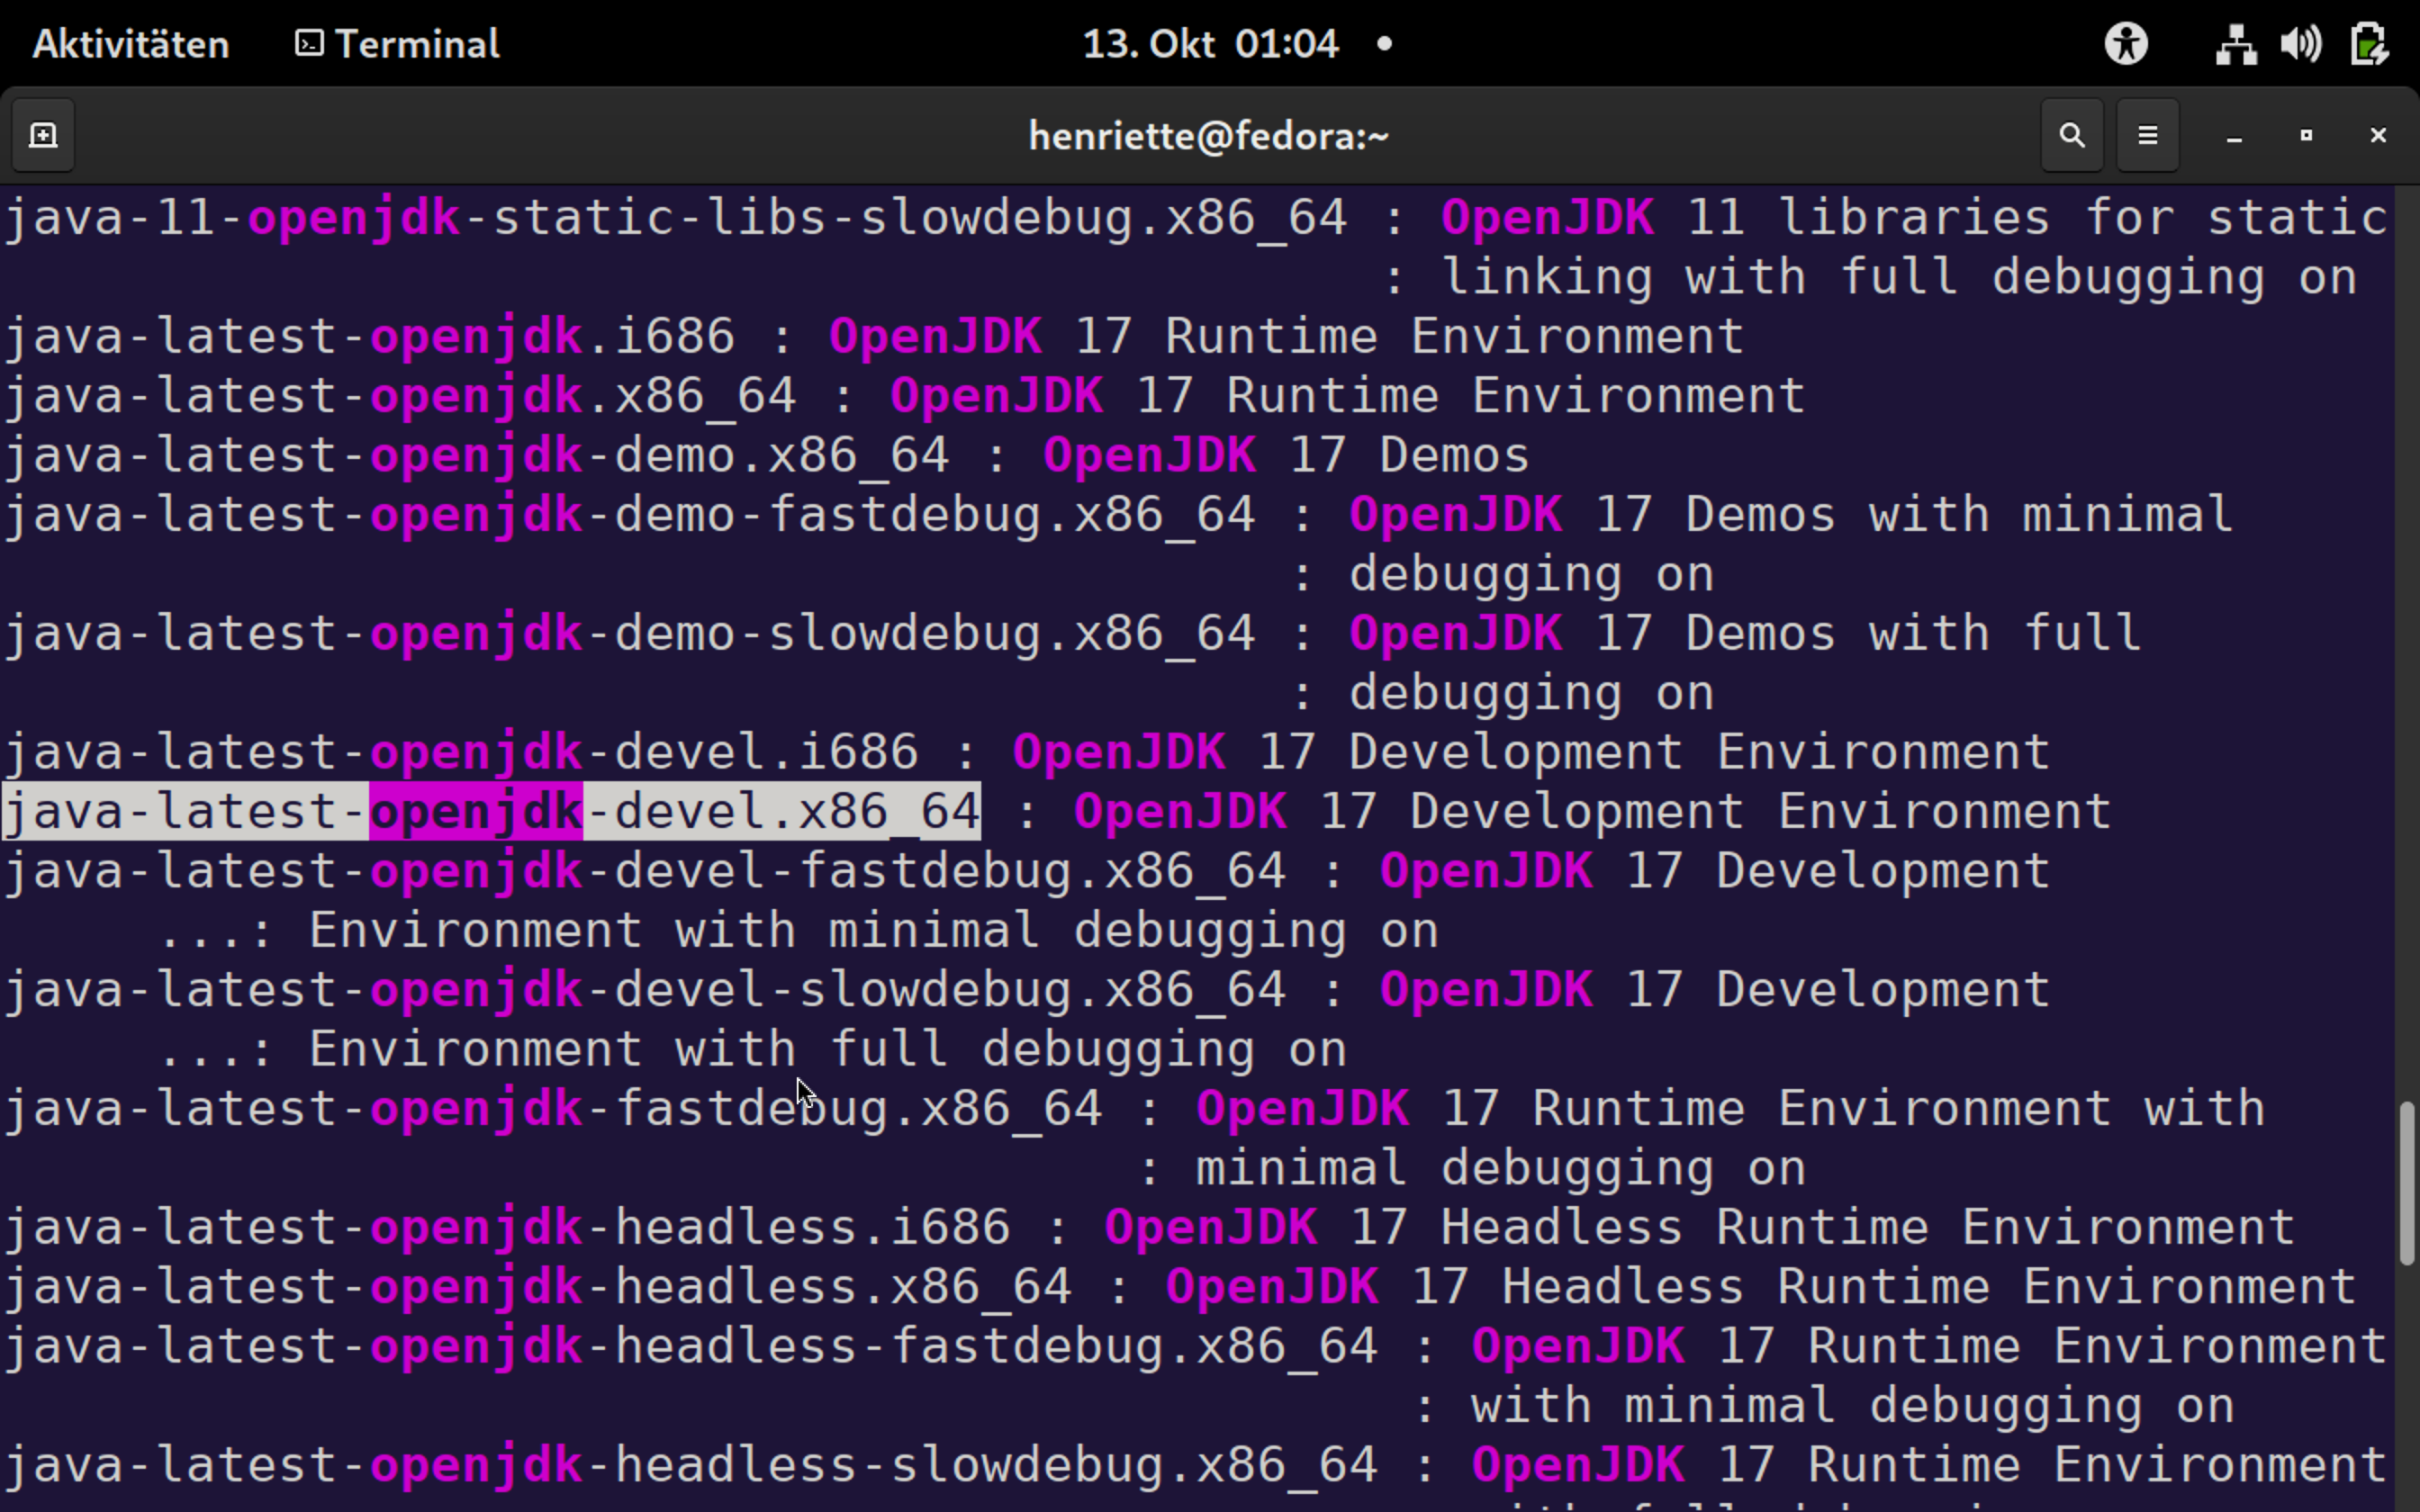Click the ': with minimal debugging on' continuation line
Image resolution: width=2420 pixels, height=1512 pixels.
1826,1407
